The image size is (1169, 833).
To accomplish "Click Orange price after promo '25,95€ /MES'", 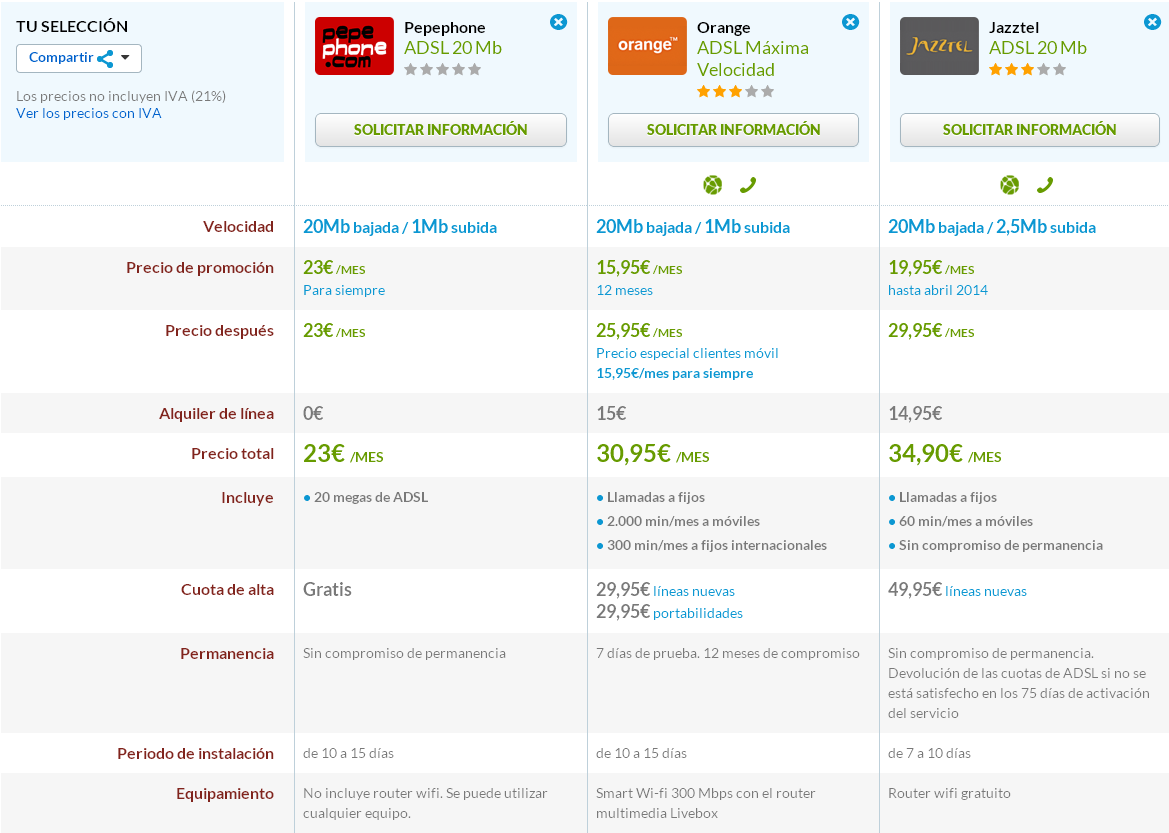I will (640, 331).
